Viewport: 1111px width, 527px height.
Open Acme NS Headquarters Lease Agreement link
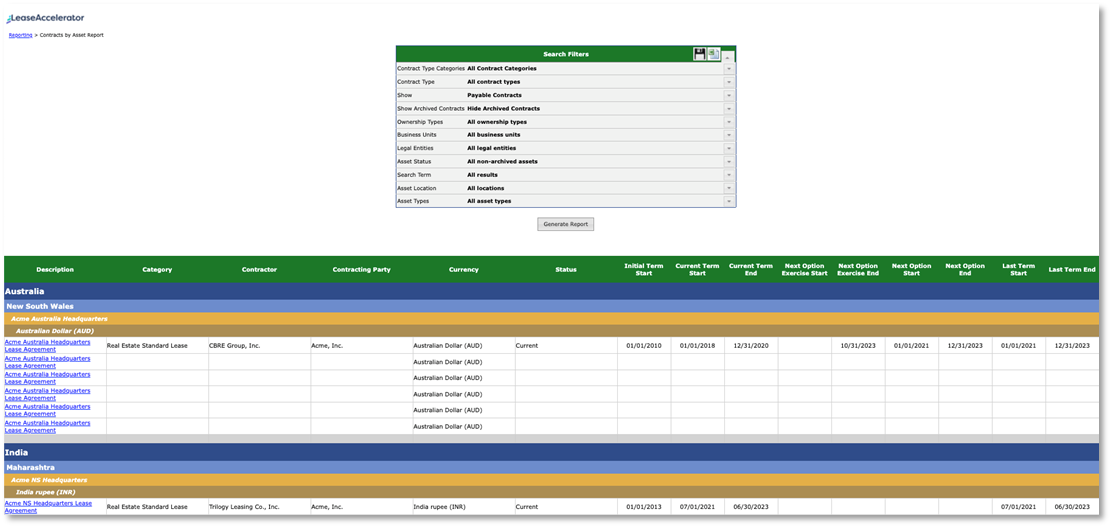pyautogui.click(x=47, y=506)
